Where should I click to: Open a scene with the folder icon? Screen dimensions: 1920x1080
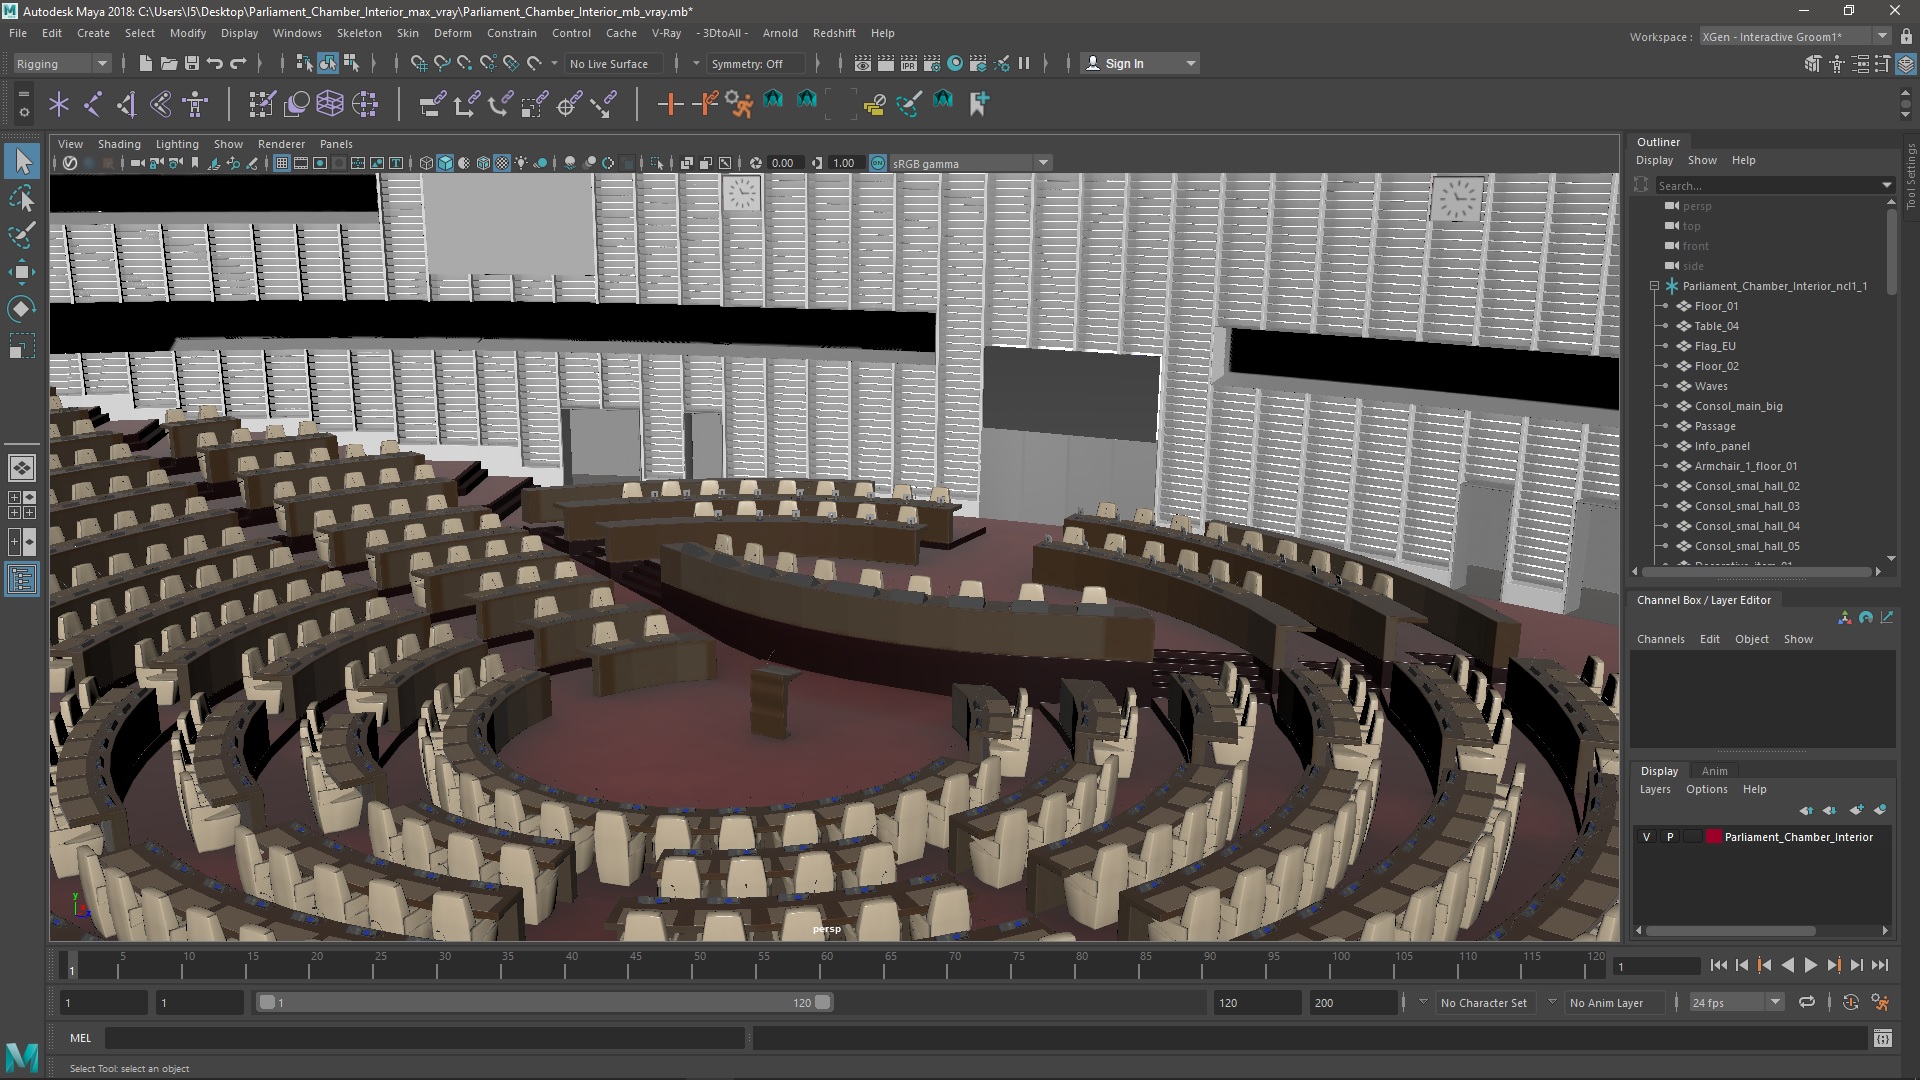[x=169, y=63]
